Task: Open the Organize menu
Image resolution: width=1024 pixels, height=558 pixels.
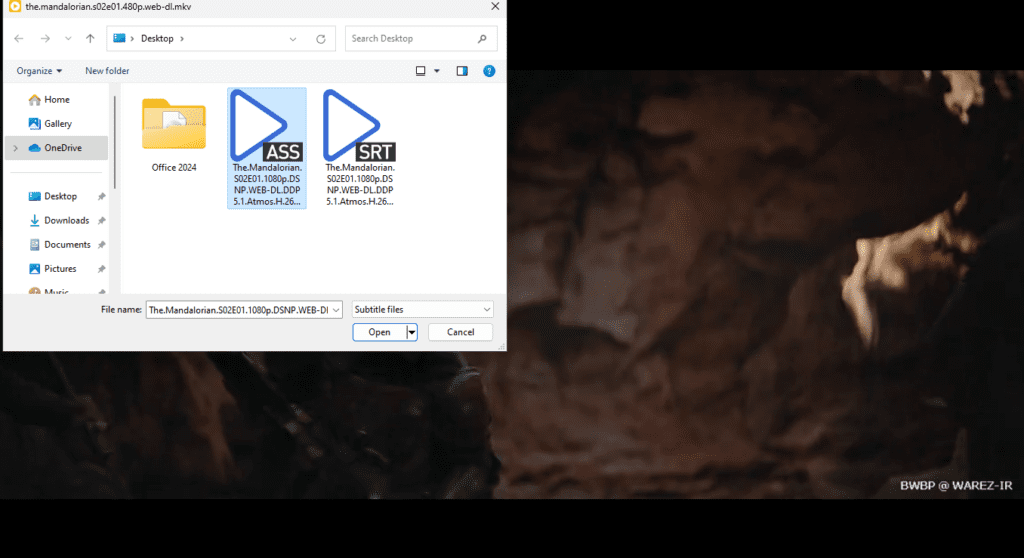Action: point(40,71)
